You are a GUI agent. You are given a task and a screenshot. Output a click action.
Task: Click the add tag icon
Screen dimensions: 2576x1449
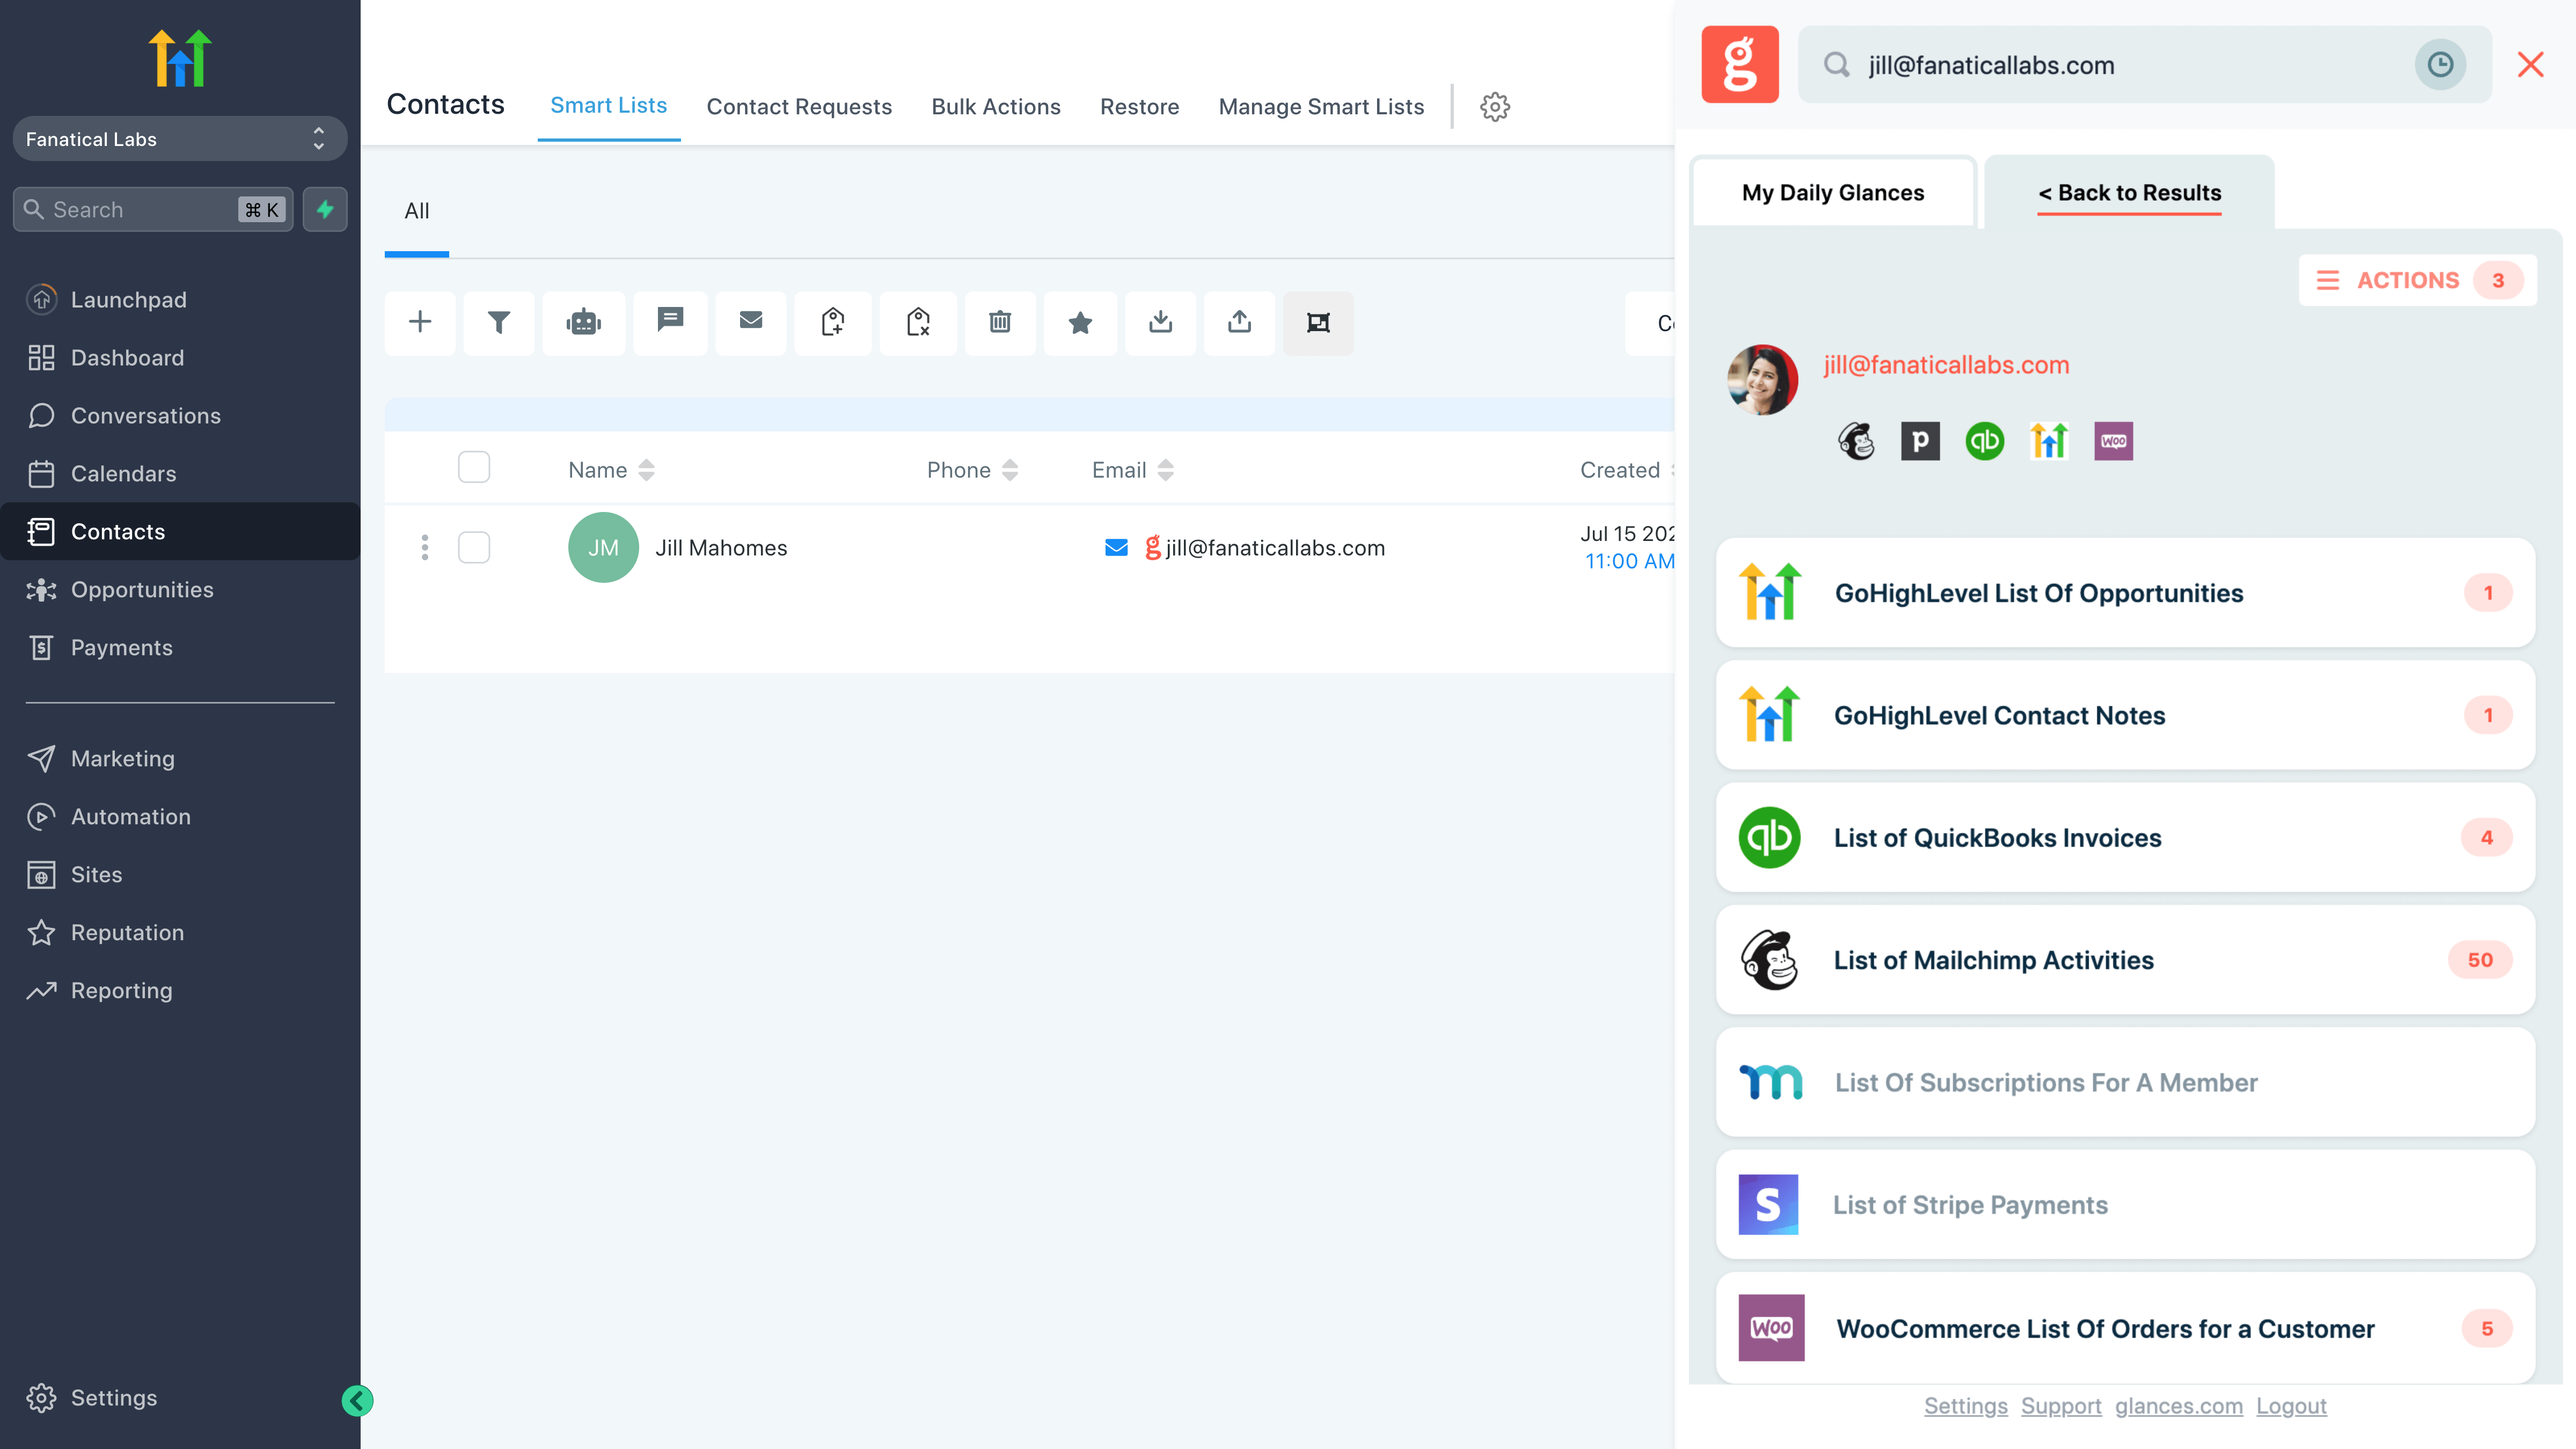833,322
